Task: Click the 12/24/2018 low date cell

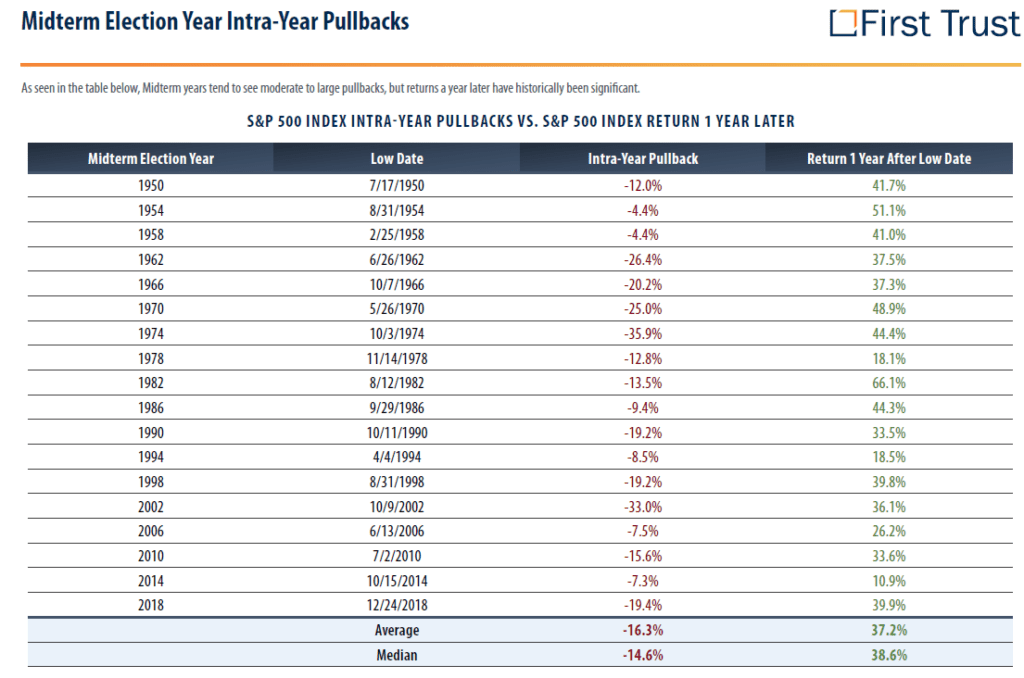Action: click(396, 606)
